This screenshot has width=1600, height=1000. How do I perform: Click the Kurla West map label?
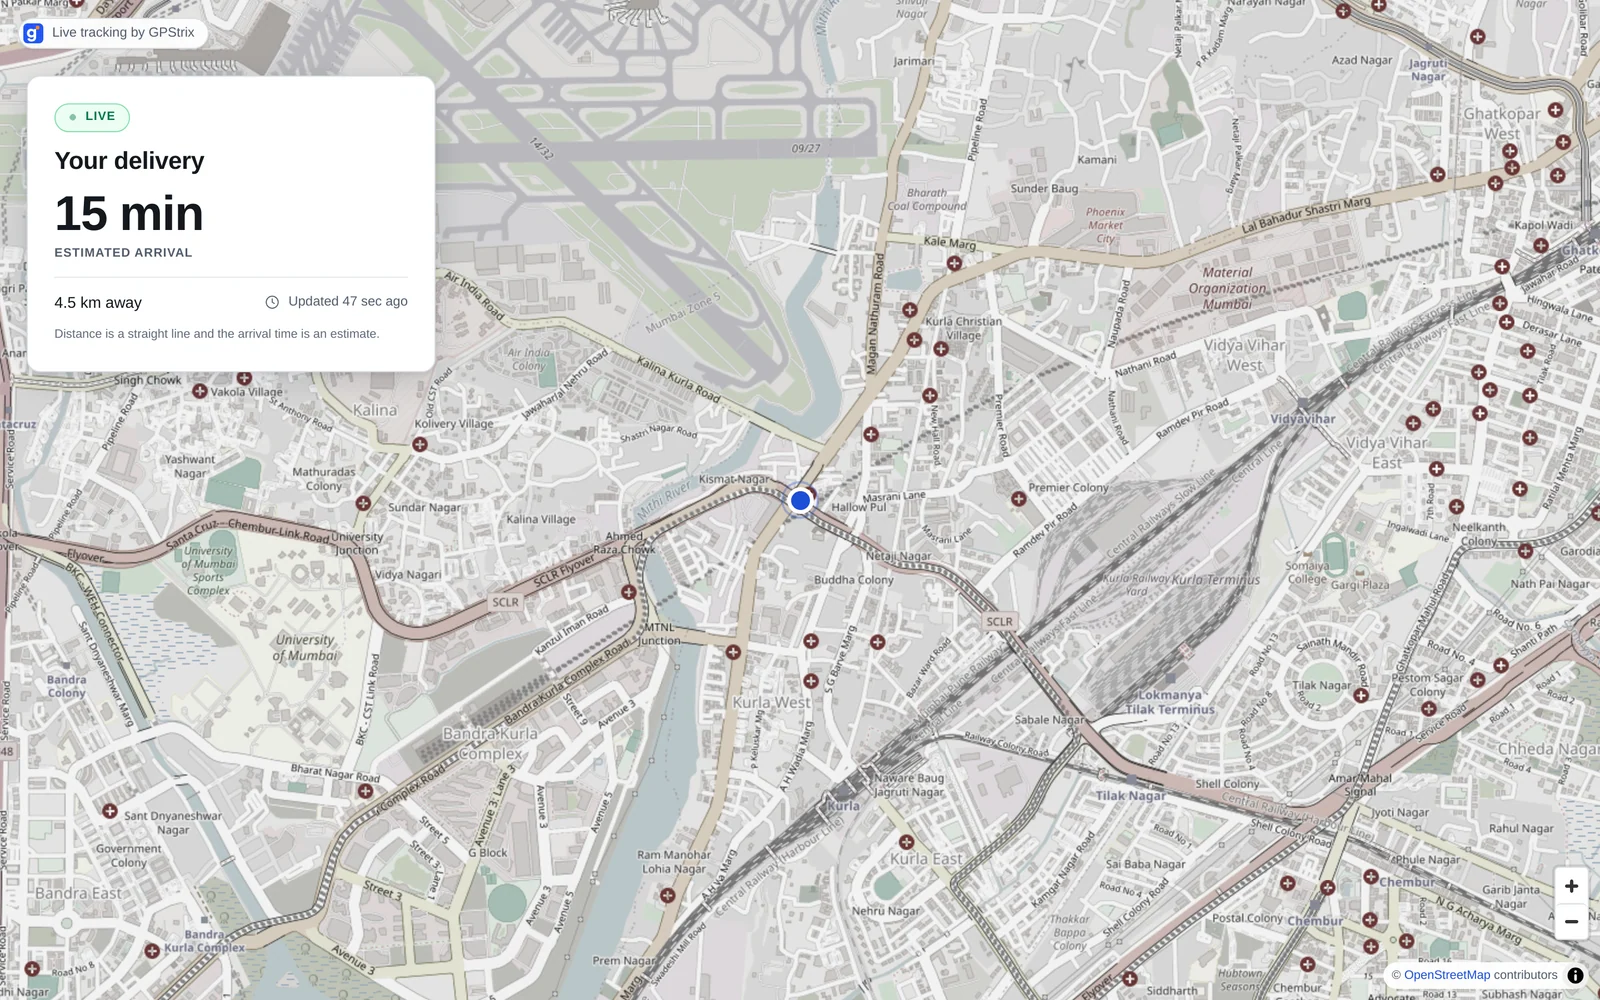pyautogui.click(x=771, y=703)
